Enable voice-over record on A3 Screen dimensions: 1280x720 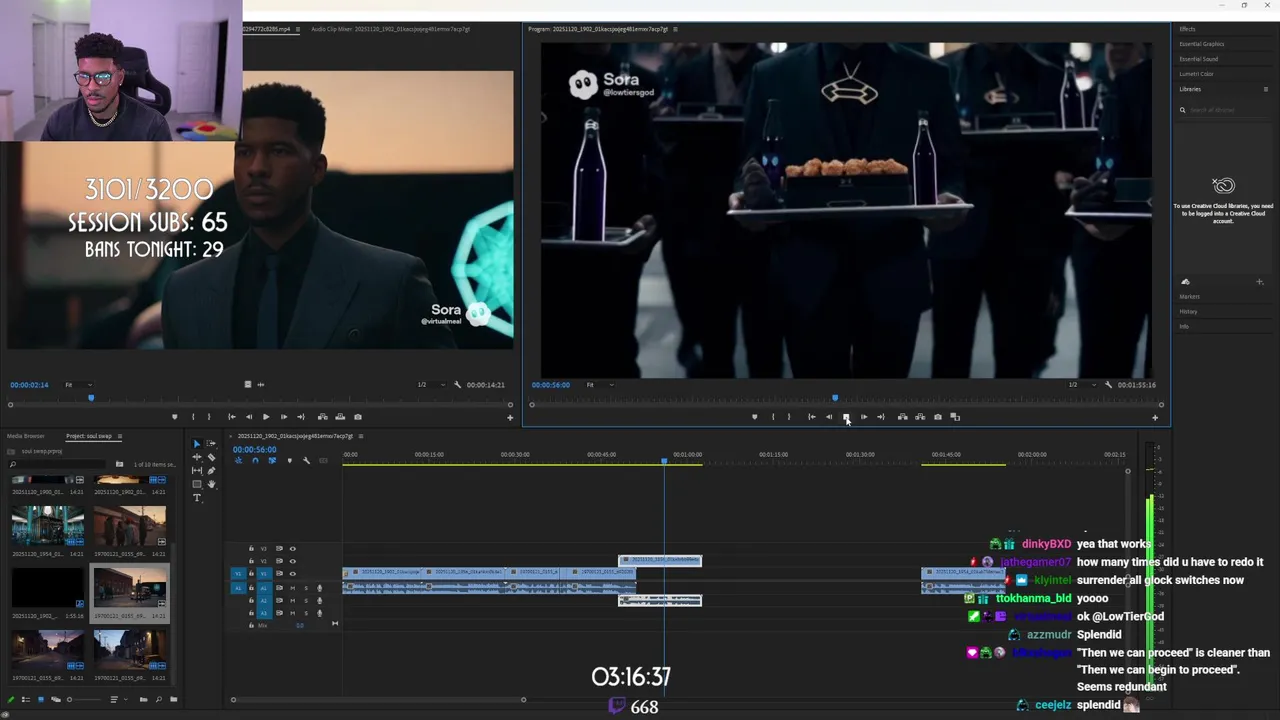(x=319, y=613)
